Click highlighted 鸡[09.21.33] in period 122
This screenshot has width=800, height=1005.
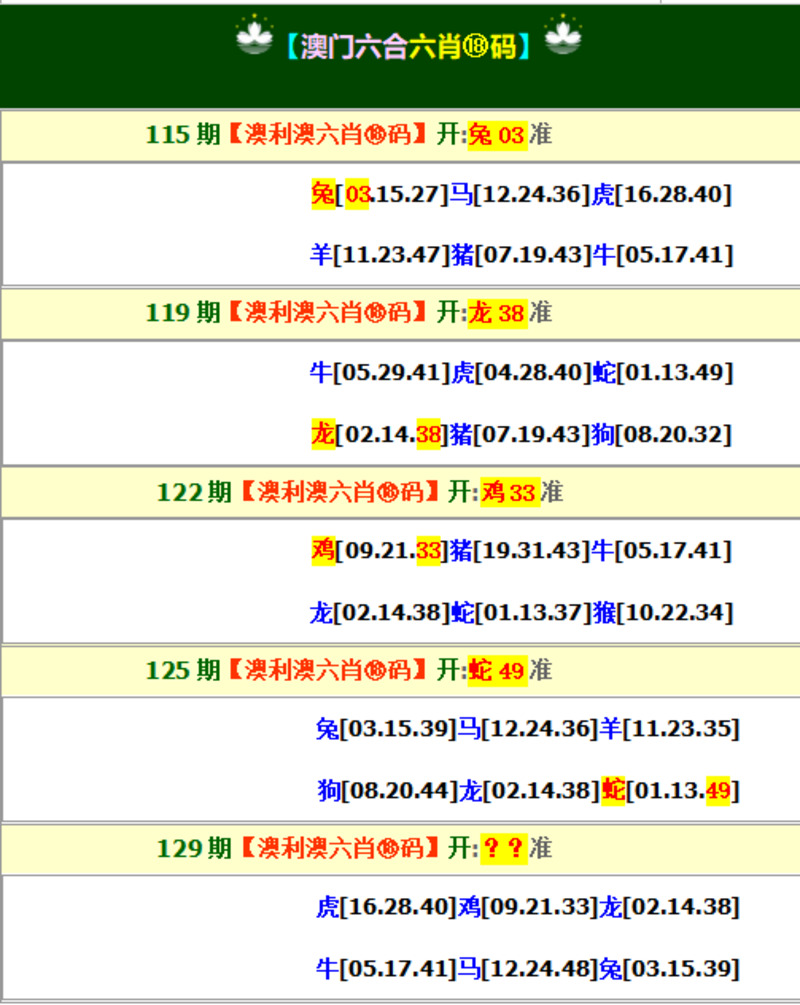[379, 551]
